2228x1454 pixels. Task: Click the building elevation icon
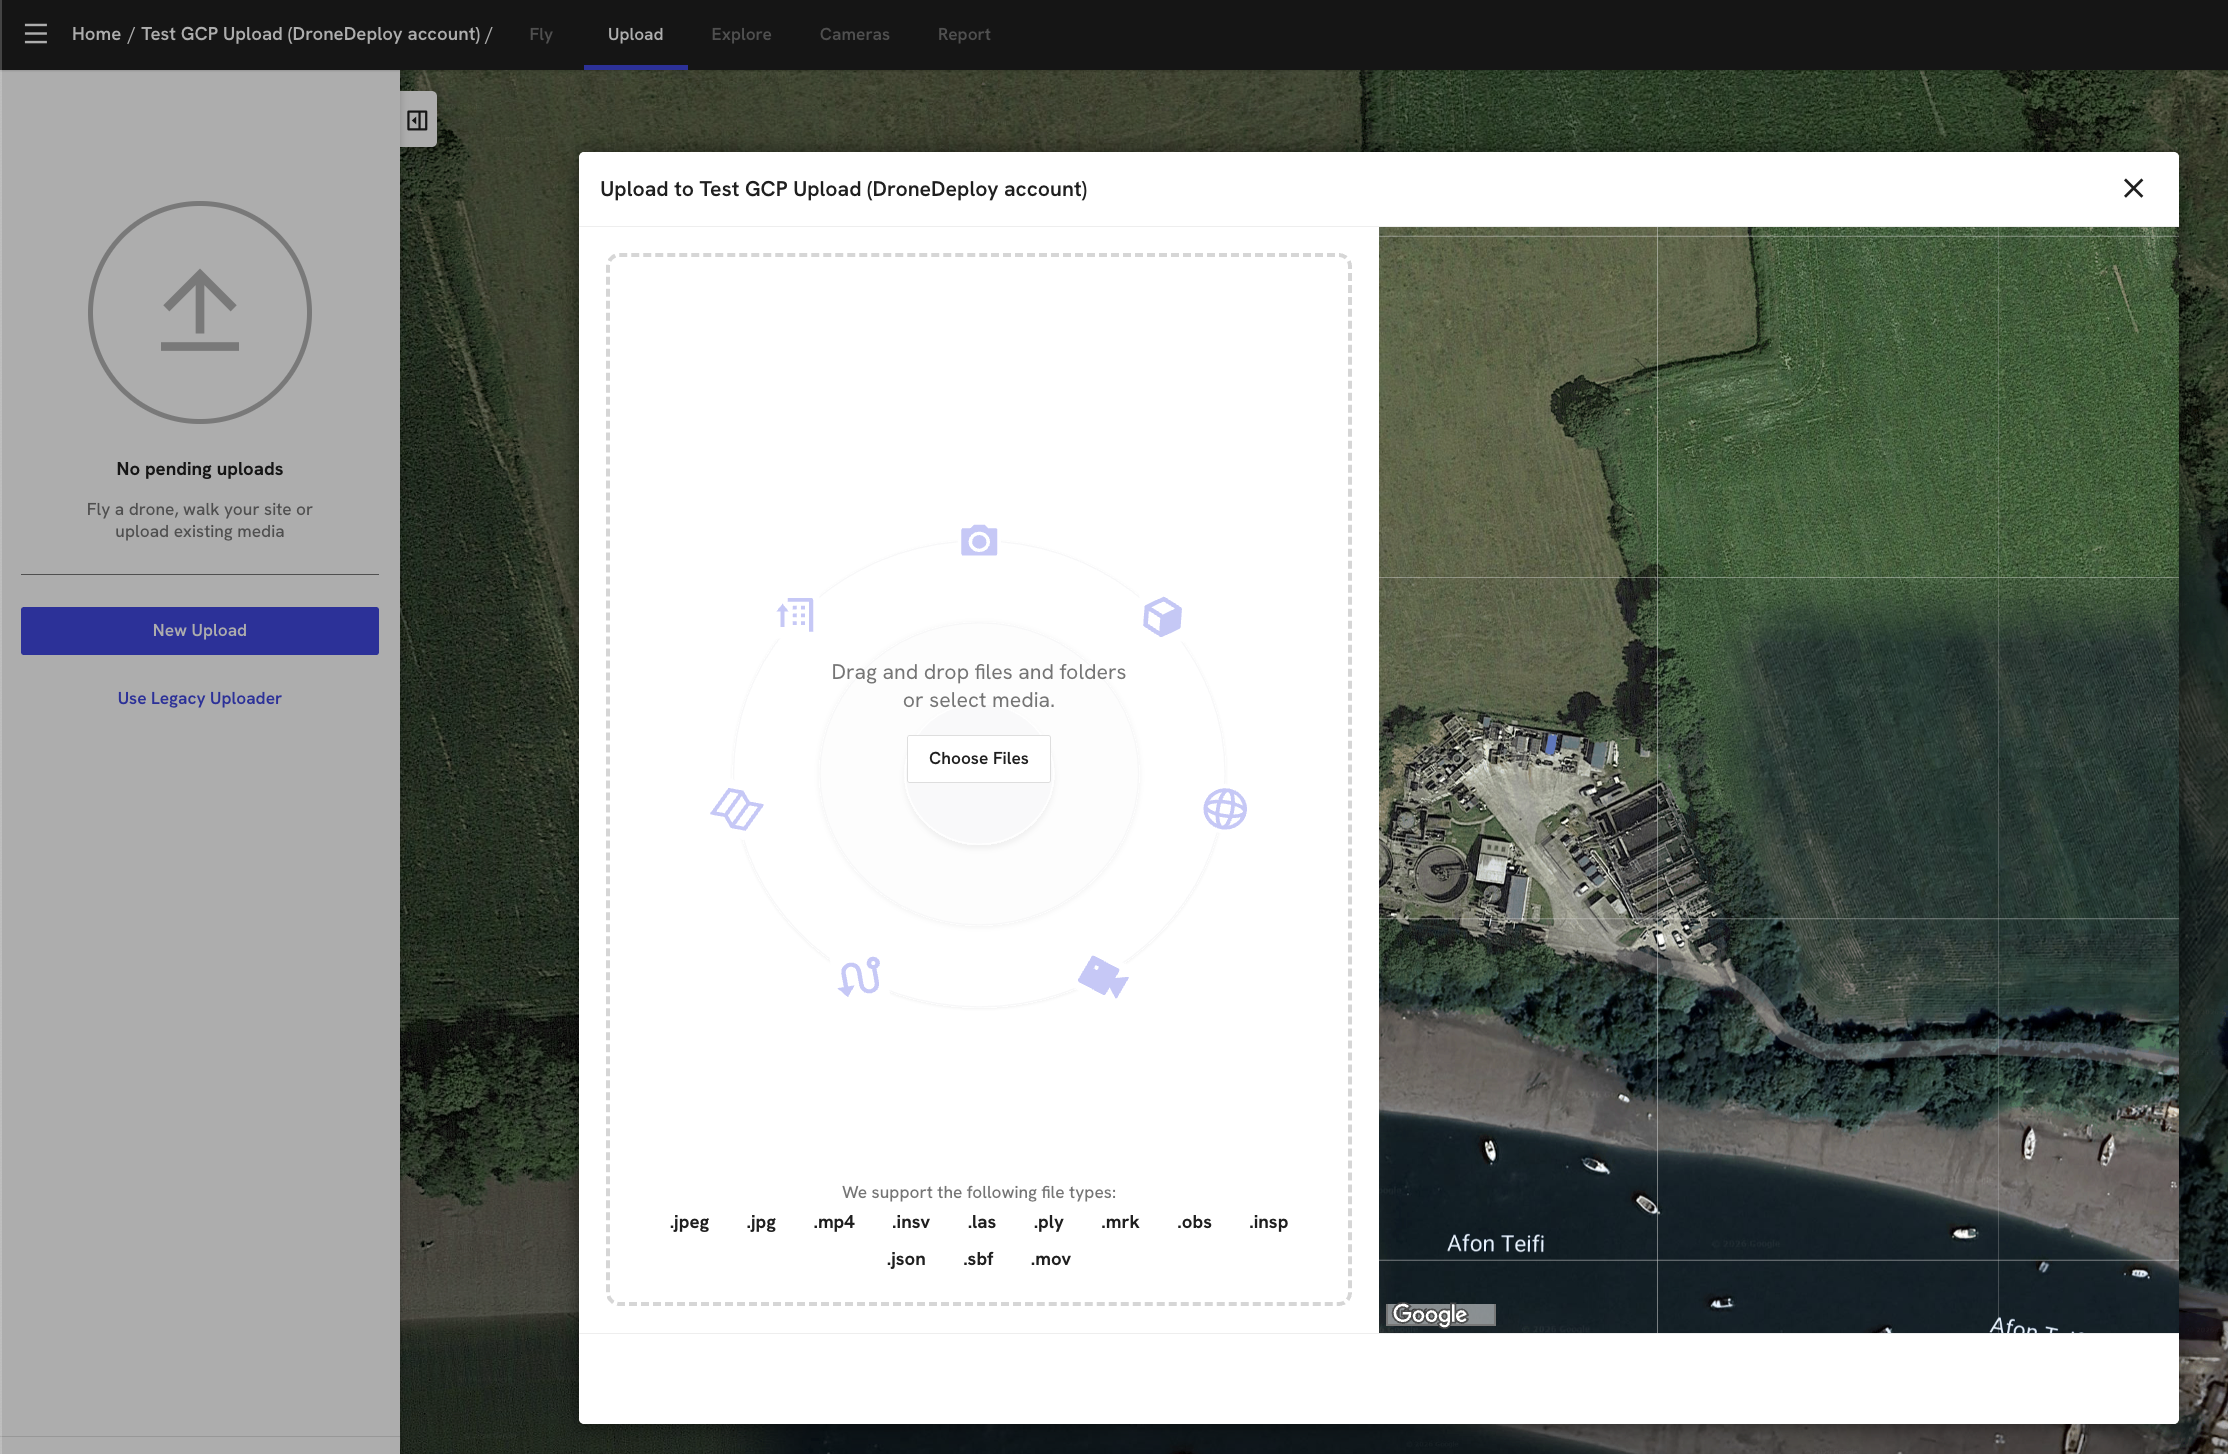pos(796,614)
